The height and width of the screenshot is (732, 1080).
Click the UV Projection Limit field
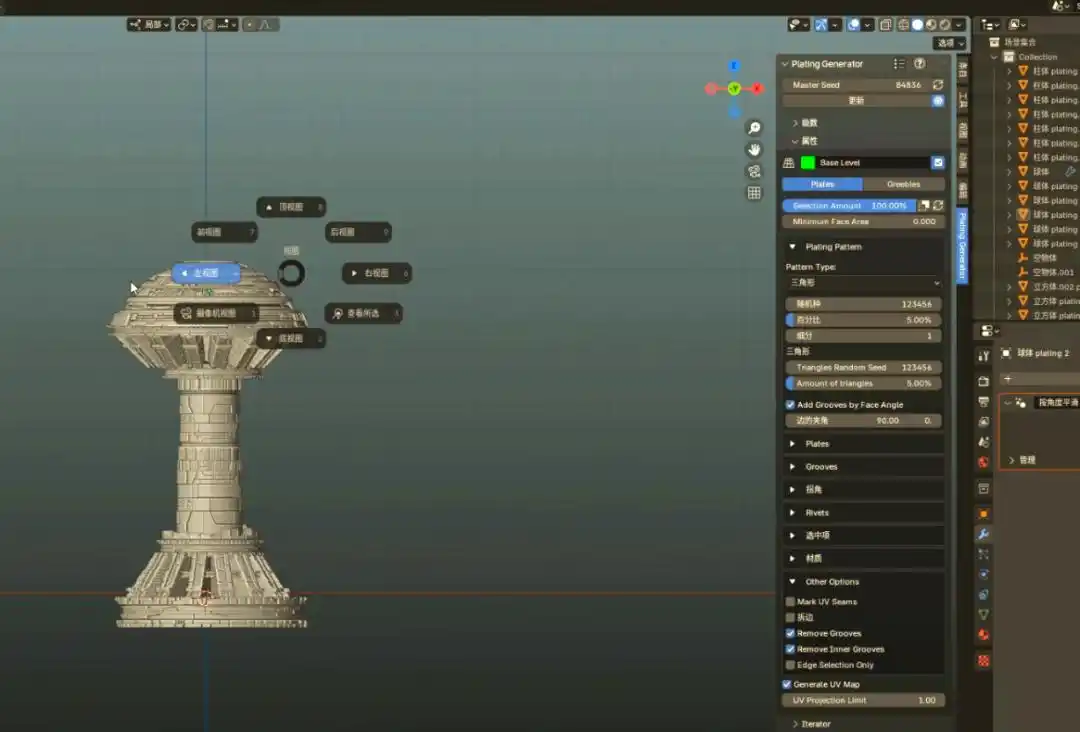pyautogui.click(x=863, y=700)
